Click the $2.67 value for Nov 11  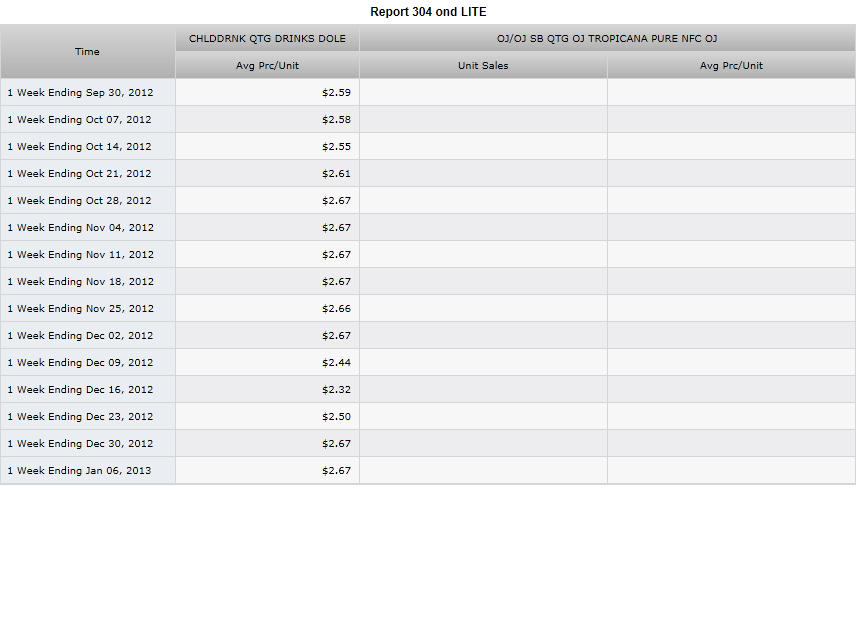[336, 254]
